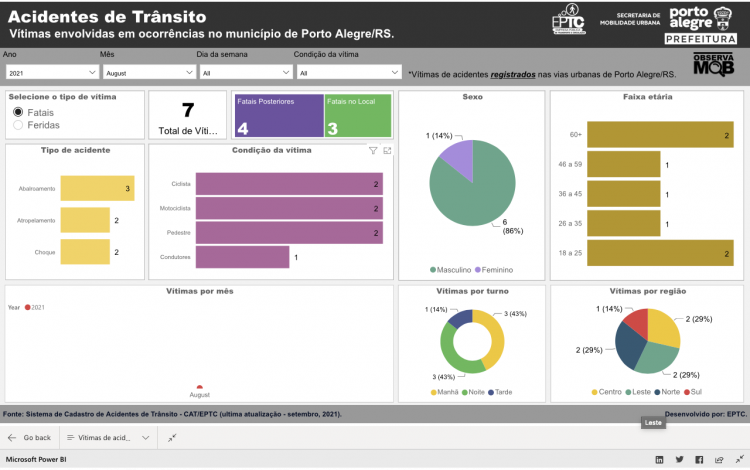Image resolution: width=750 pixels, height=470 pixels.
Task: Click the yellow Centro slice in região pie
Action: (x=663, y=326)
